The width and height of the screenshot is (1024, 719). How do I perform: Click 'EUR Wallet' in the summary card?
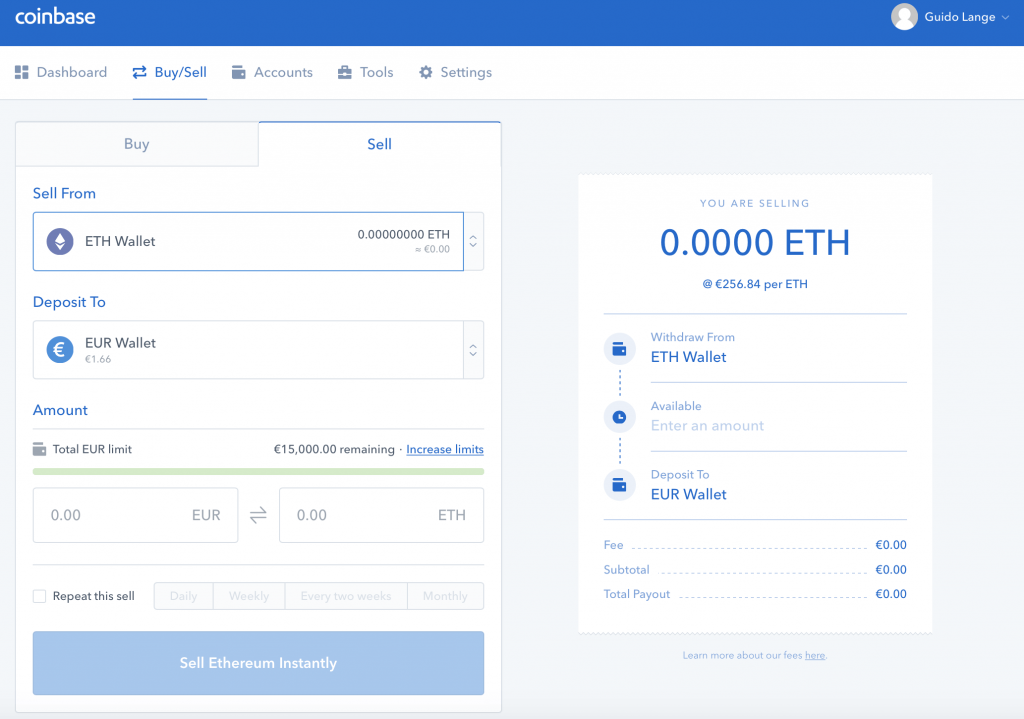click(x=688, y=494)
